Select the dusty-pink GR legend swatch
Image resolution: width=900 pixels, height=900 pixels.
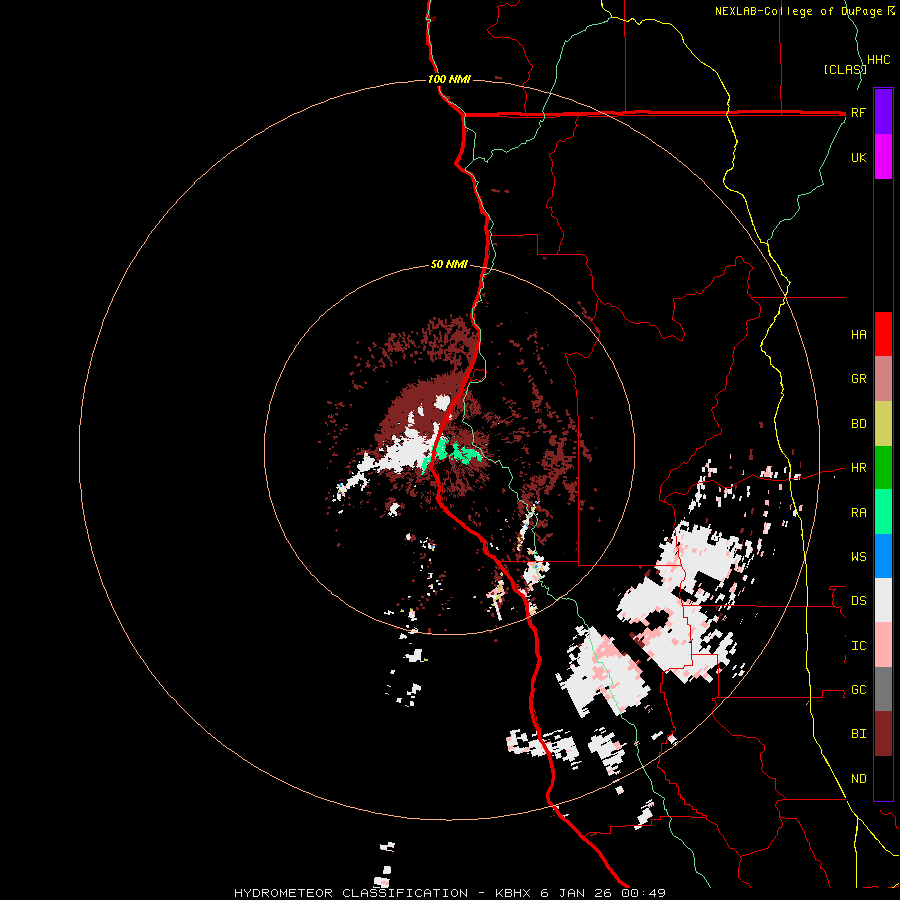click(x=883, y=379)
